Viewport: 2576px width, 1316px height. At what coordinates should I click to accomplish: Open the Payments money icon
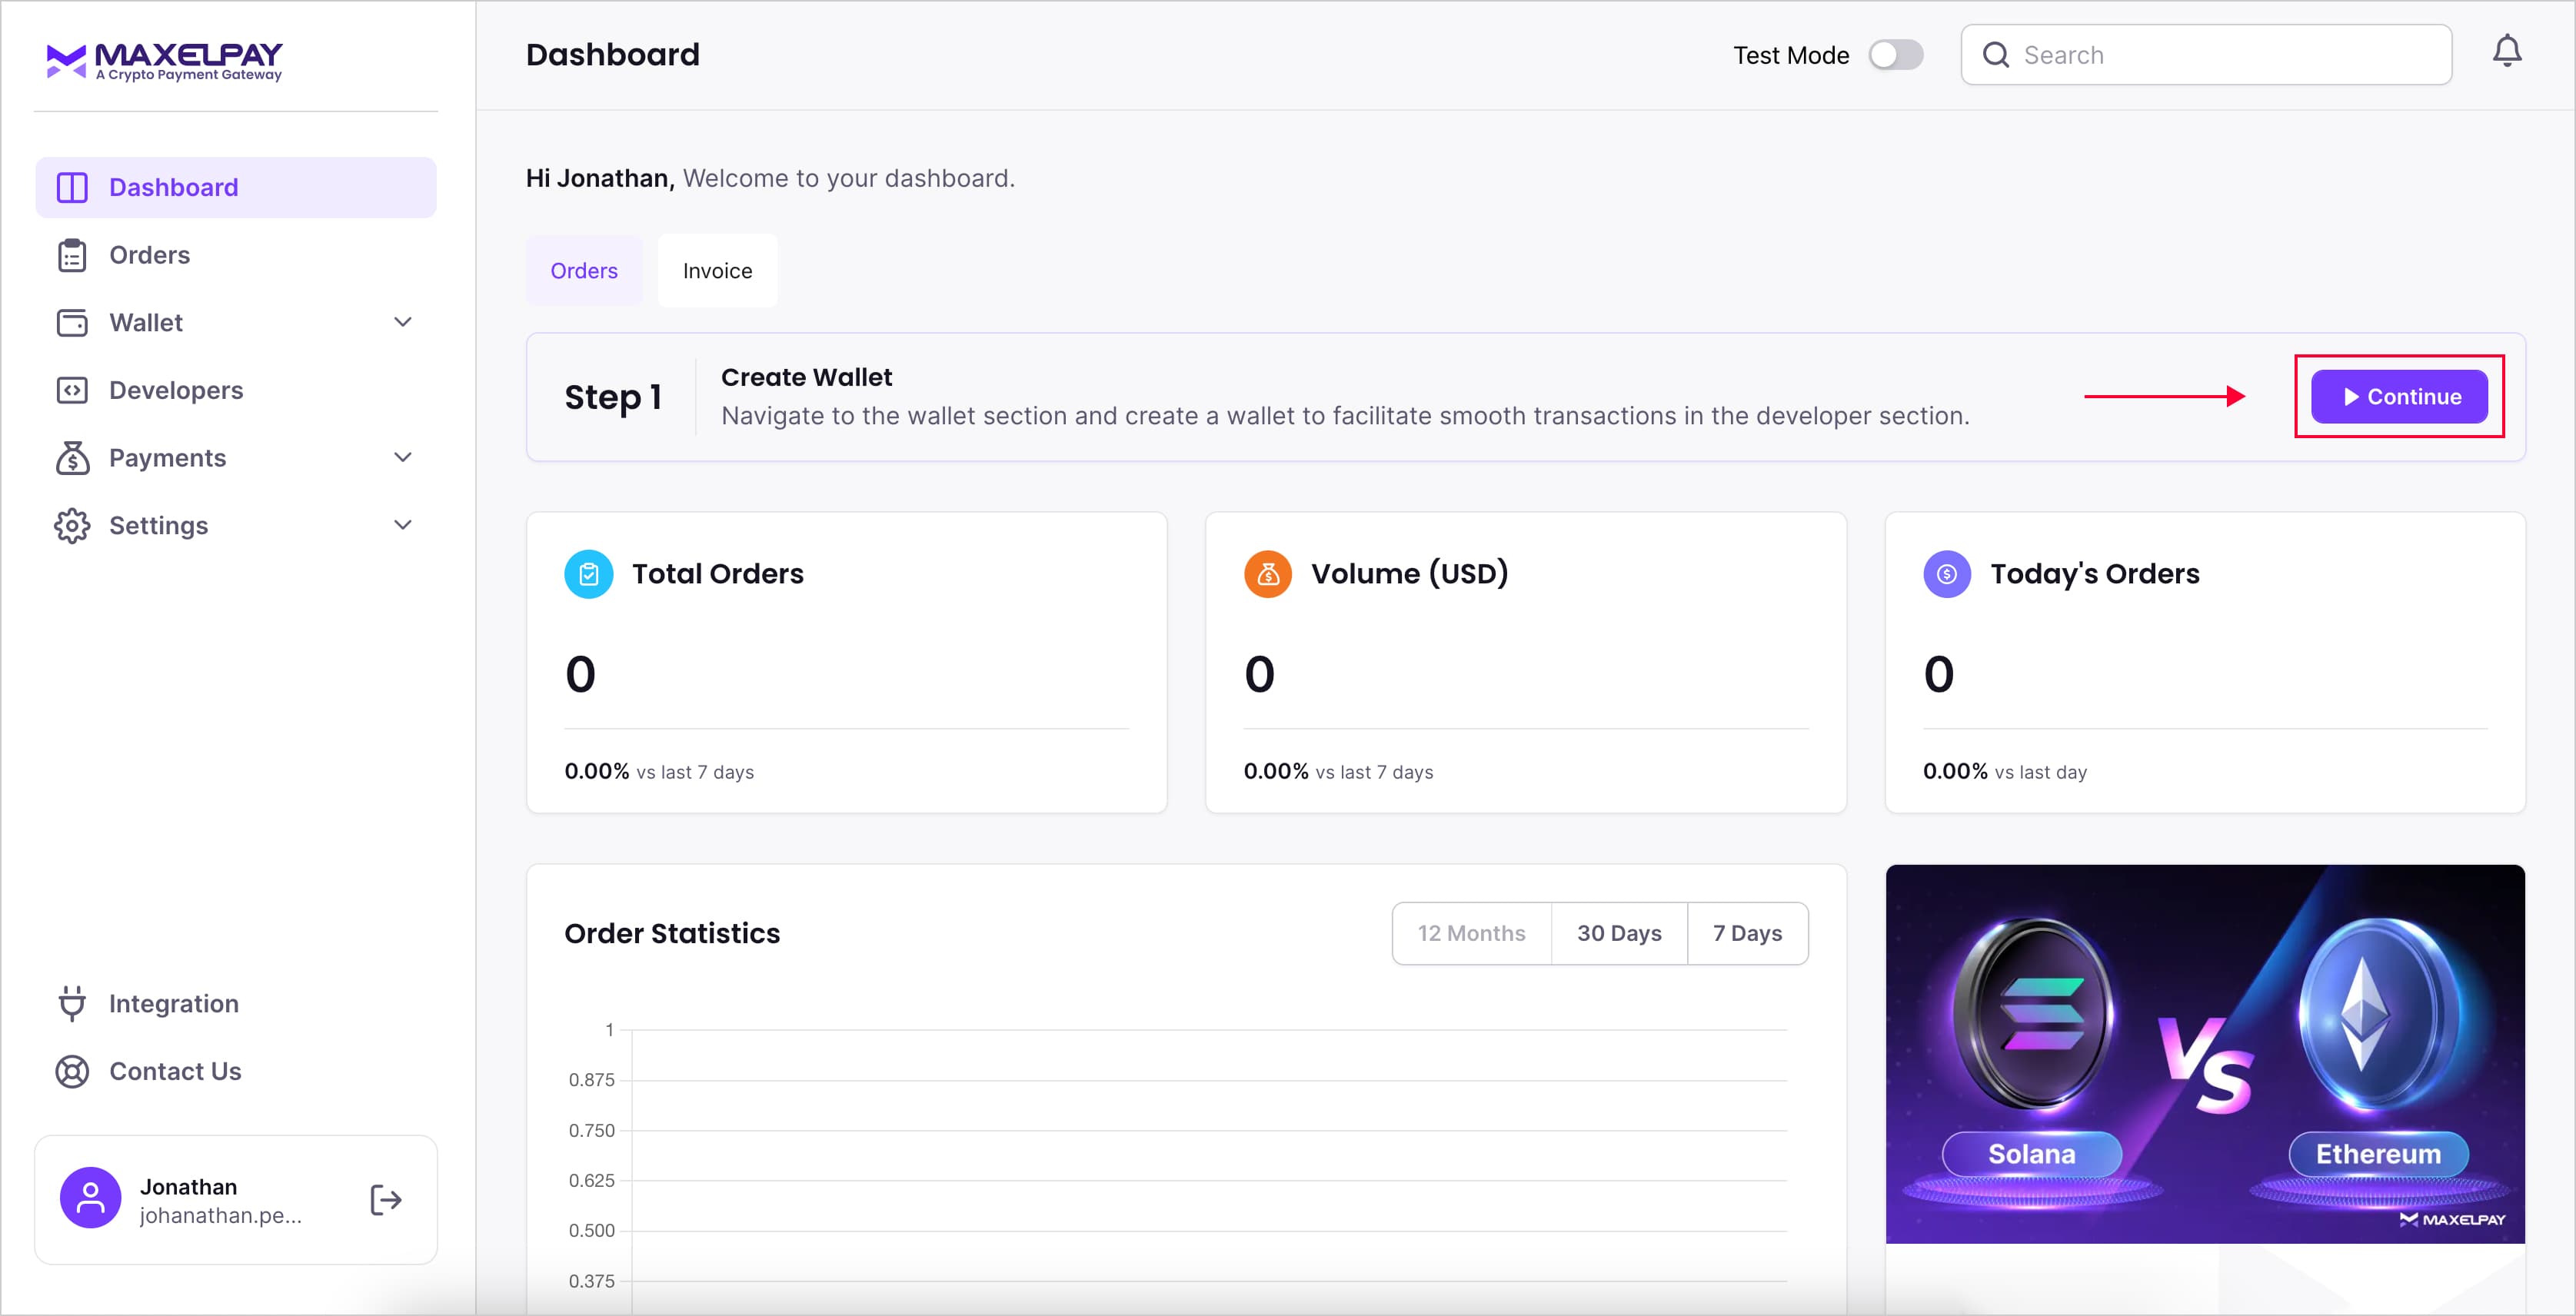[x=72, y=457]
